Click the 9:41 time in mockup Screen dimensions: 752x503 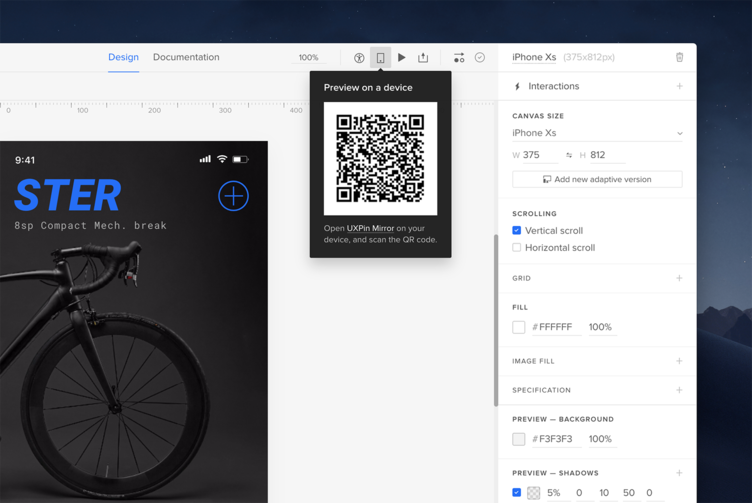point(24,160)
